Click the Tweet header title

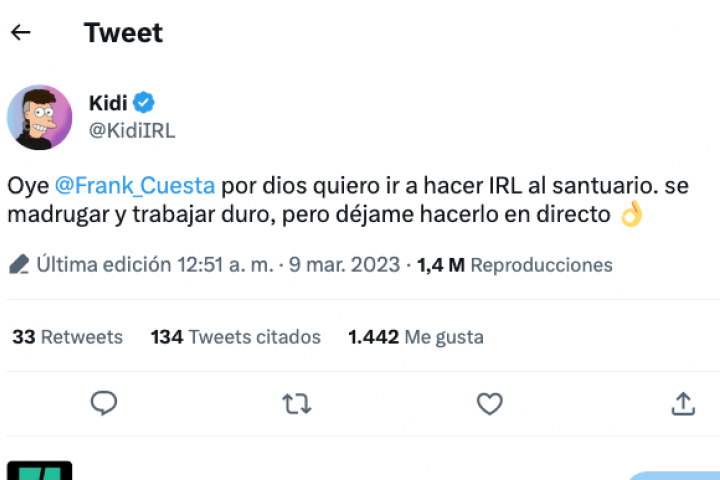pos(123,32)
